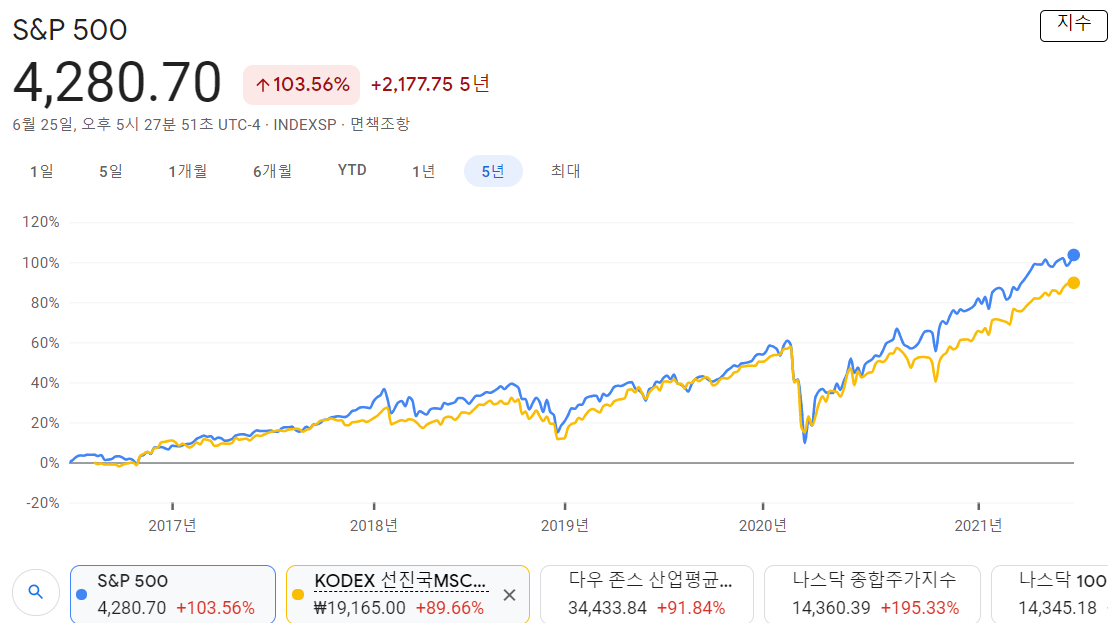Click the yellow dot in KODEX card

(298, 595)
